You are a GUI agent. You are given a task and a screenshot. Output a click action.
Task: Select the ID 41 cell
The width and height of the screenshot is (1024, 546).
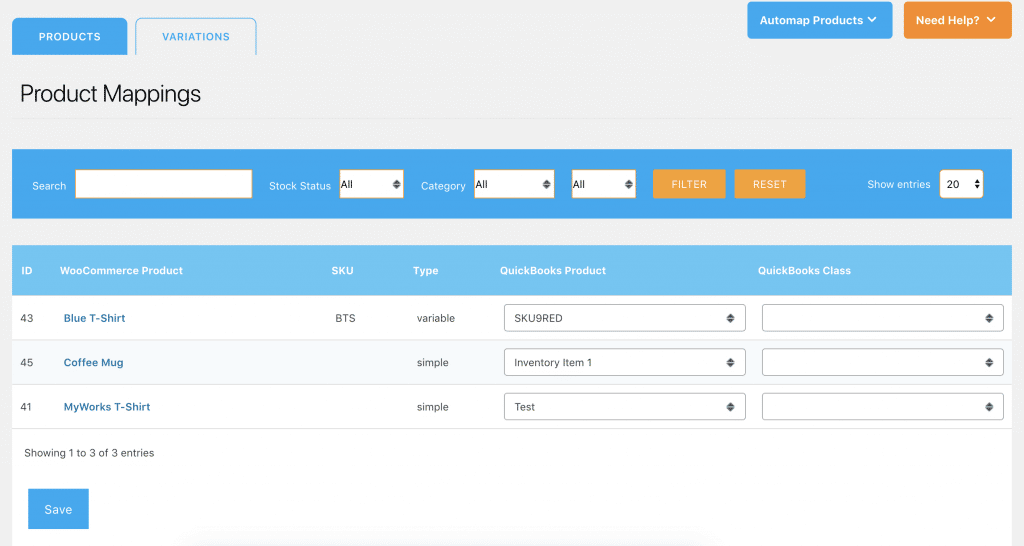click(x=26, y=407)
